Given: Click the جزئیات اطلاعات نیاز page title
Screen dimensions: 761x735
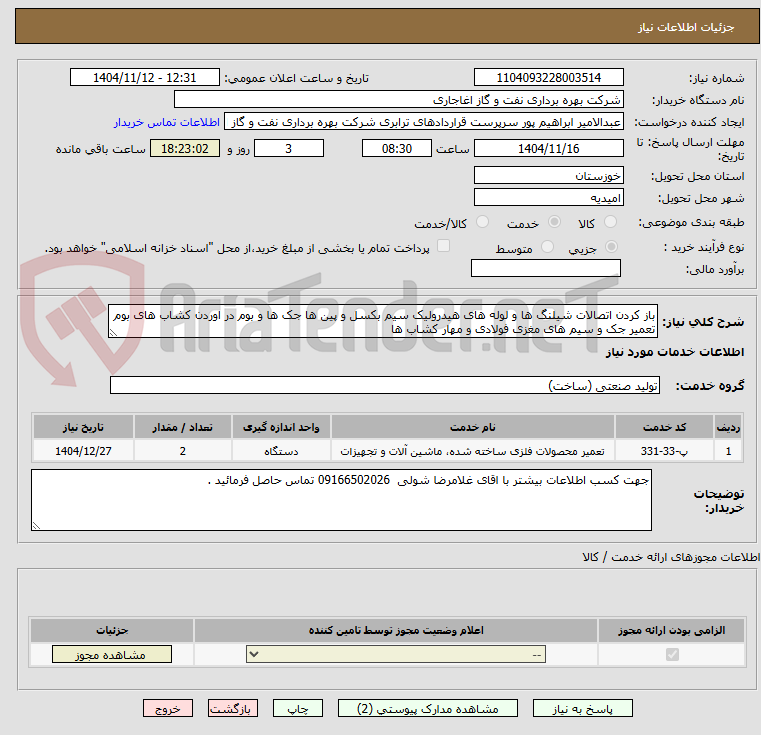Looking at the screenshot, I should pos(686,27).
